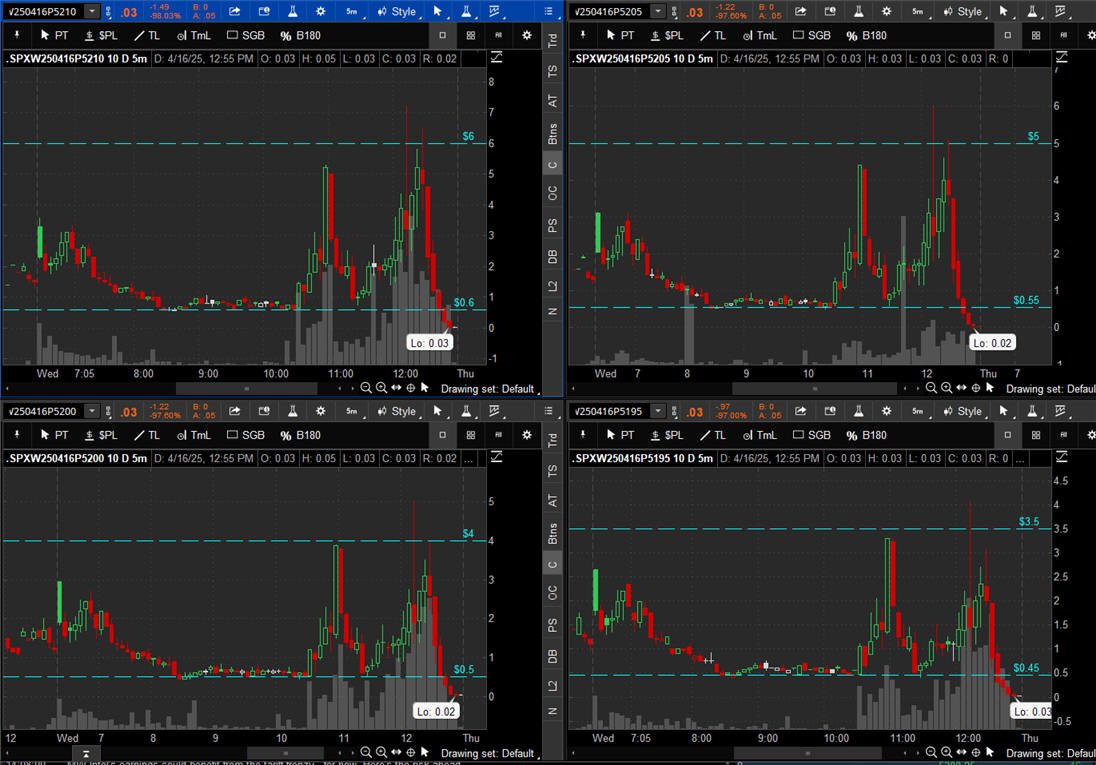Select TmL time level tool in P5200 chart

(194, 435)
